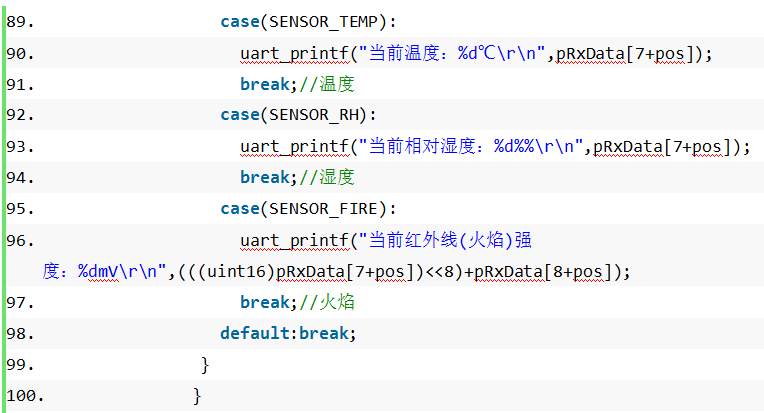The image size is (764, 413).
Task: Click line number 100
Action: tap(25, 396)
